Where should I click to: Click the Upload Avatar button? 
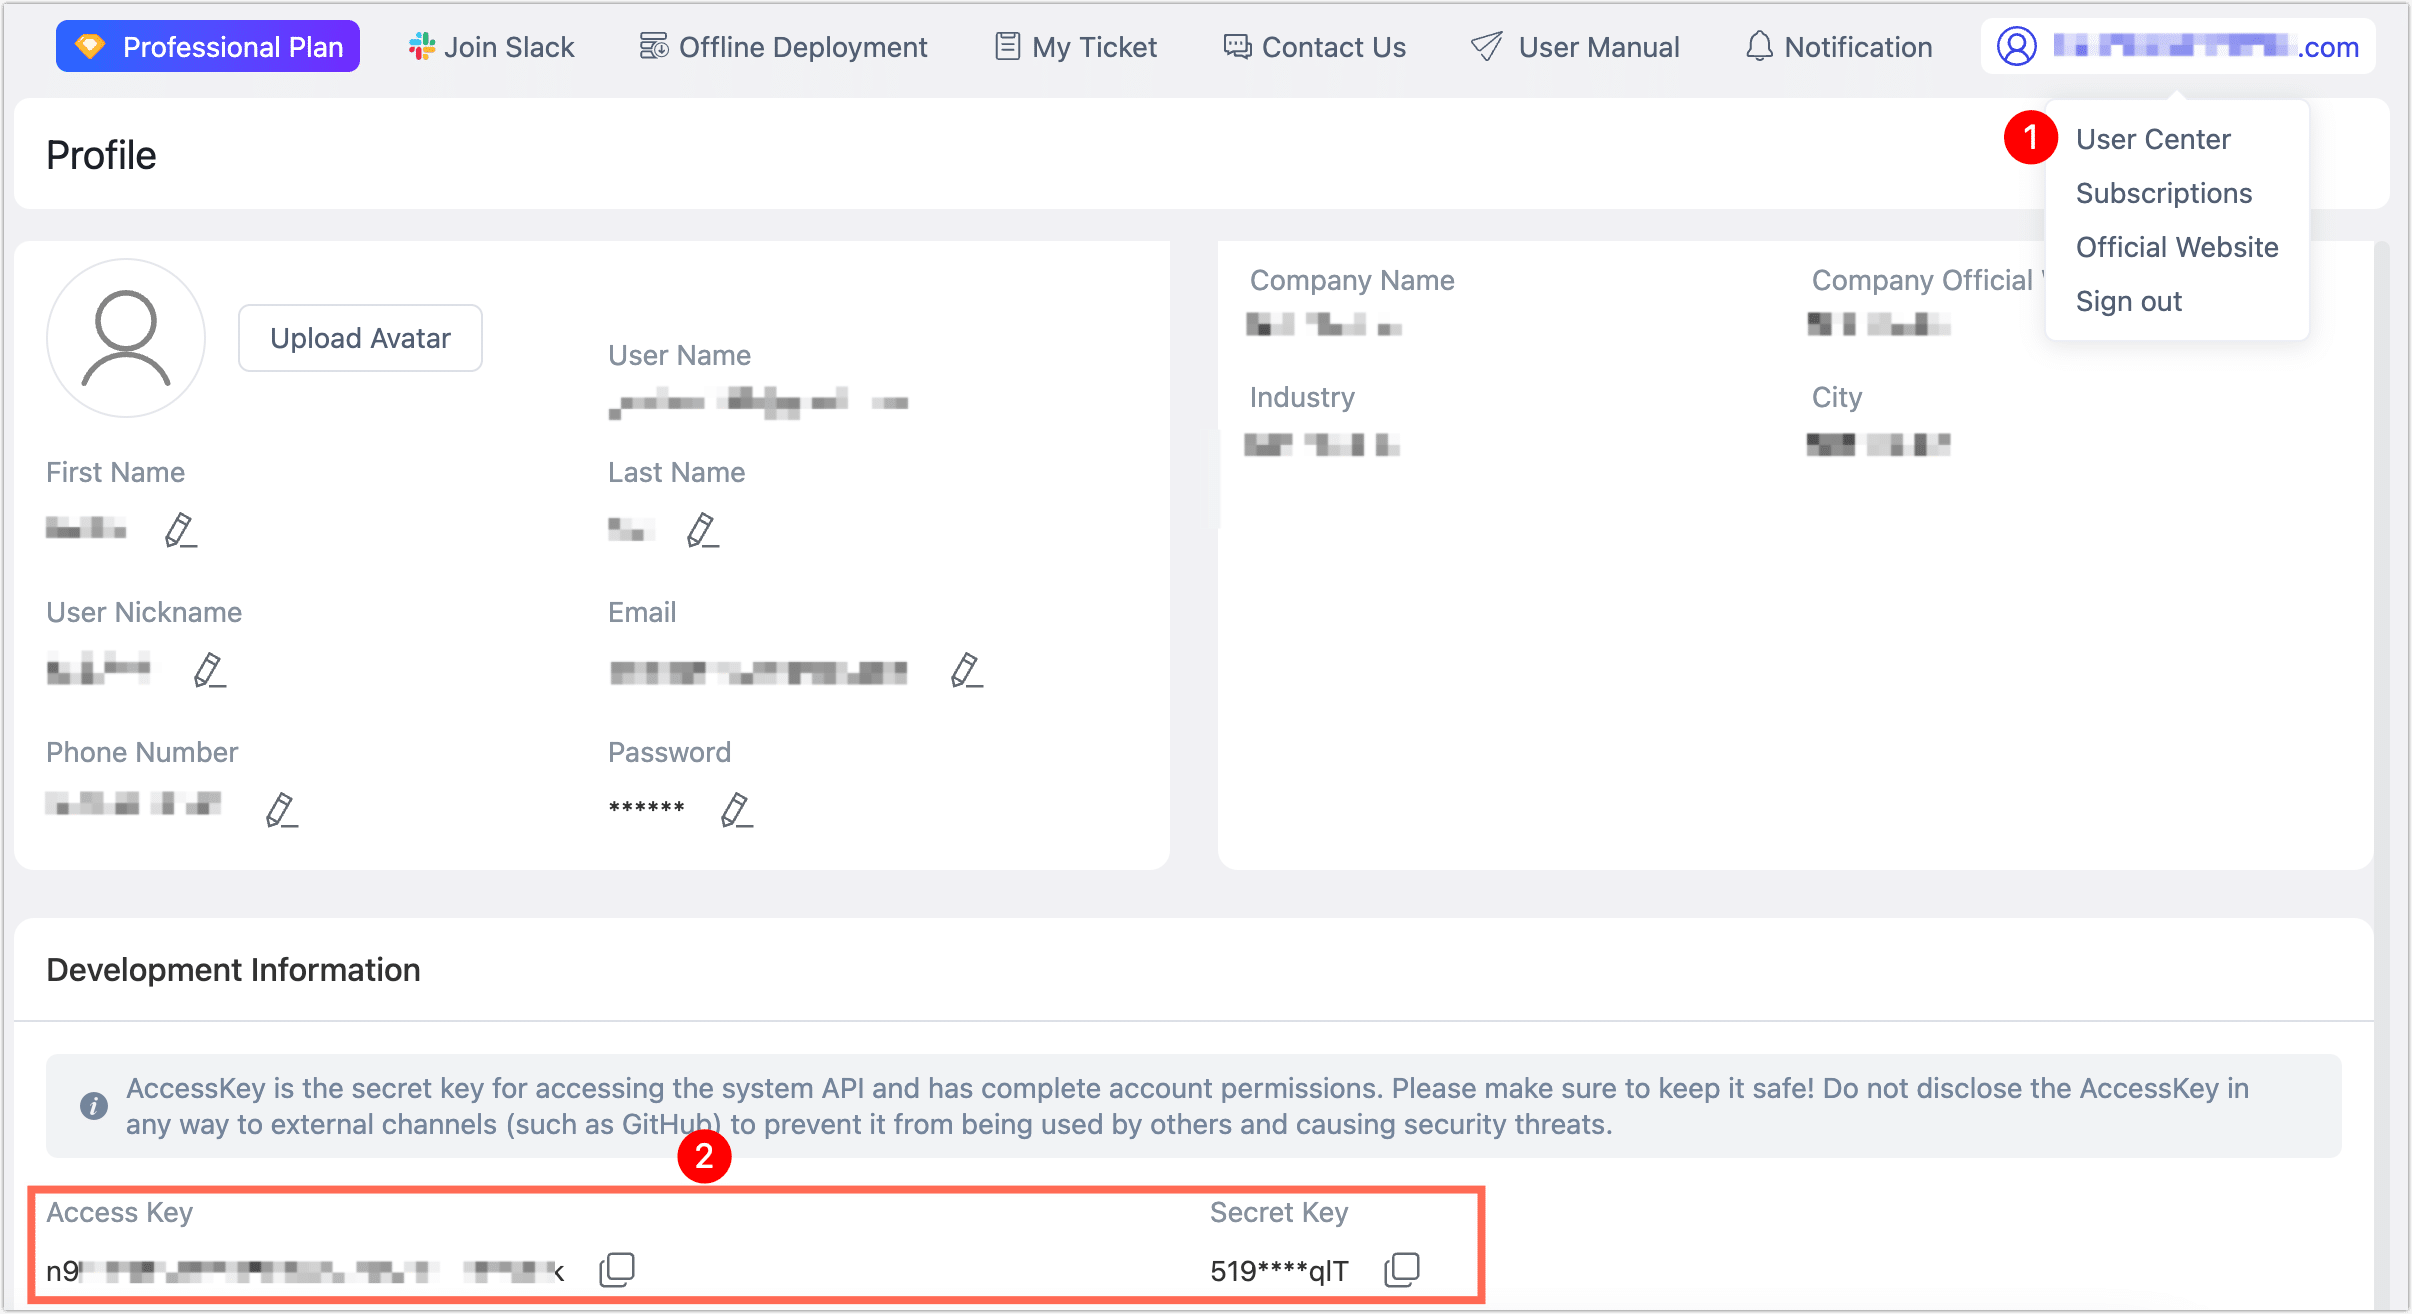click(360, 338)
